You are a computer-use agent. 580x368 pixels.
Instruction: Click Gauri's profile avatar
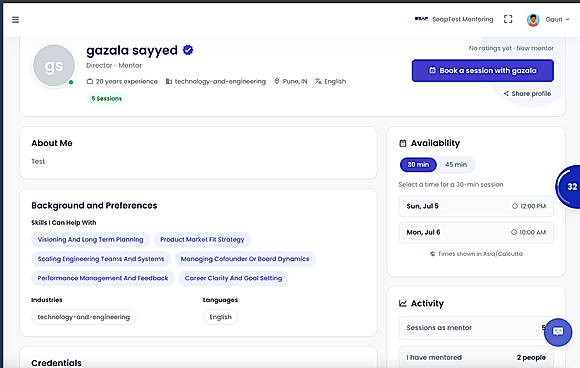pos(533,20)
